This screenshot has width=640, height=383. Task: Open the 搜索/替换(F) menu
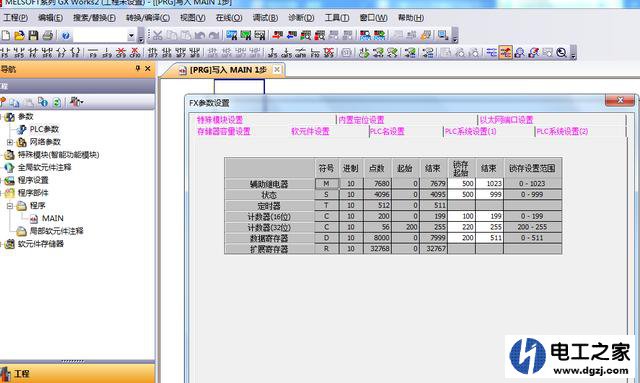[x=94, y=18]
